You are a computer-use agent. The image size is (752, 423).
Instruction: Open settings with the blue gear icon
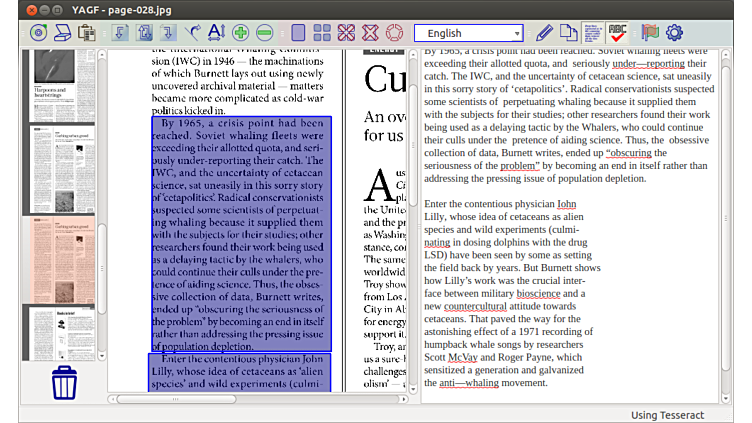click(x=674, y=33)
